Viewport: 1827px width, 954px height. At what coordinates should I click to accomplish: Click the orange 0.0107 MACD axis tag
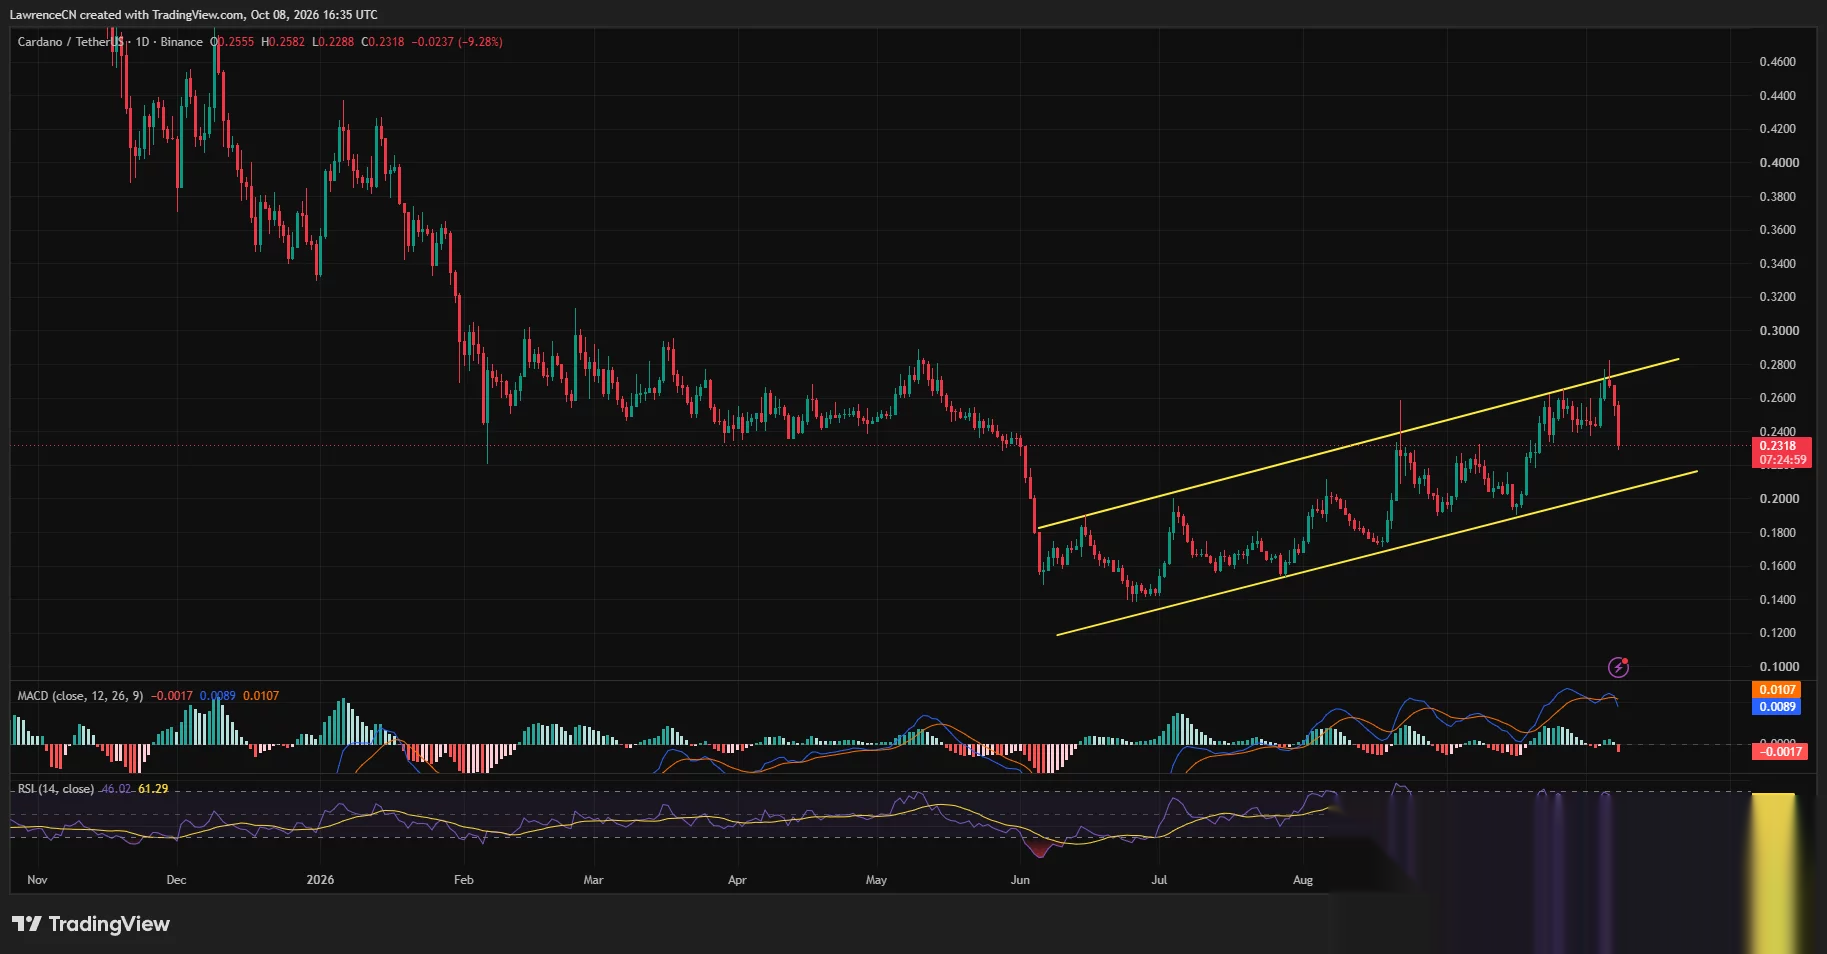point(1777,690)
